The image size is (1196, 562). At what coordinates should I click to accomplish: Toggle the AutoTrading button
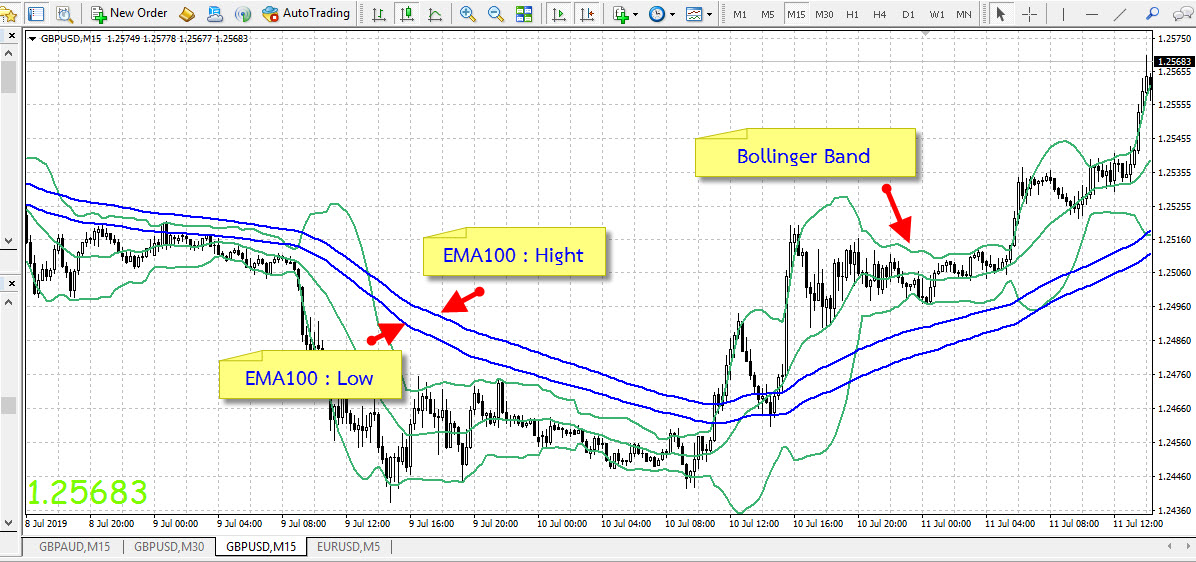click(x=306, y=14)
